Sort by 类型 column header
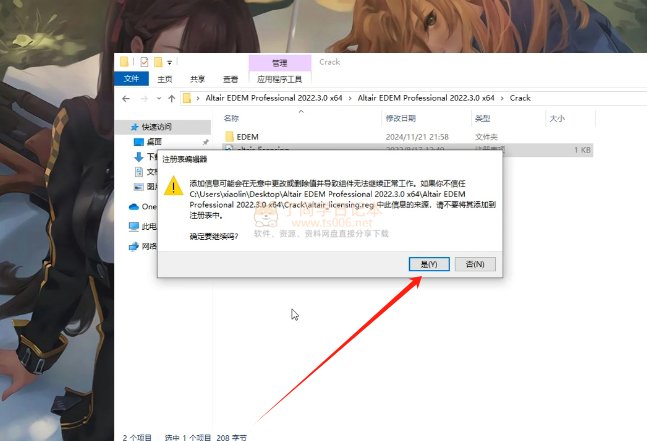 tap(482, 118)
